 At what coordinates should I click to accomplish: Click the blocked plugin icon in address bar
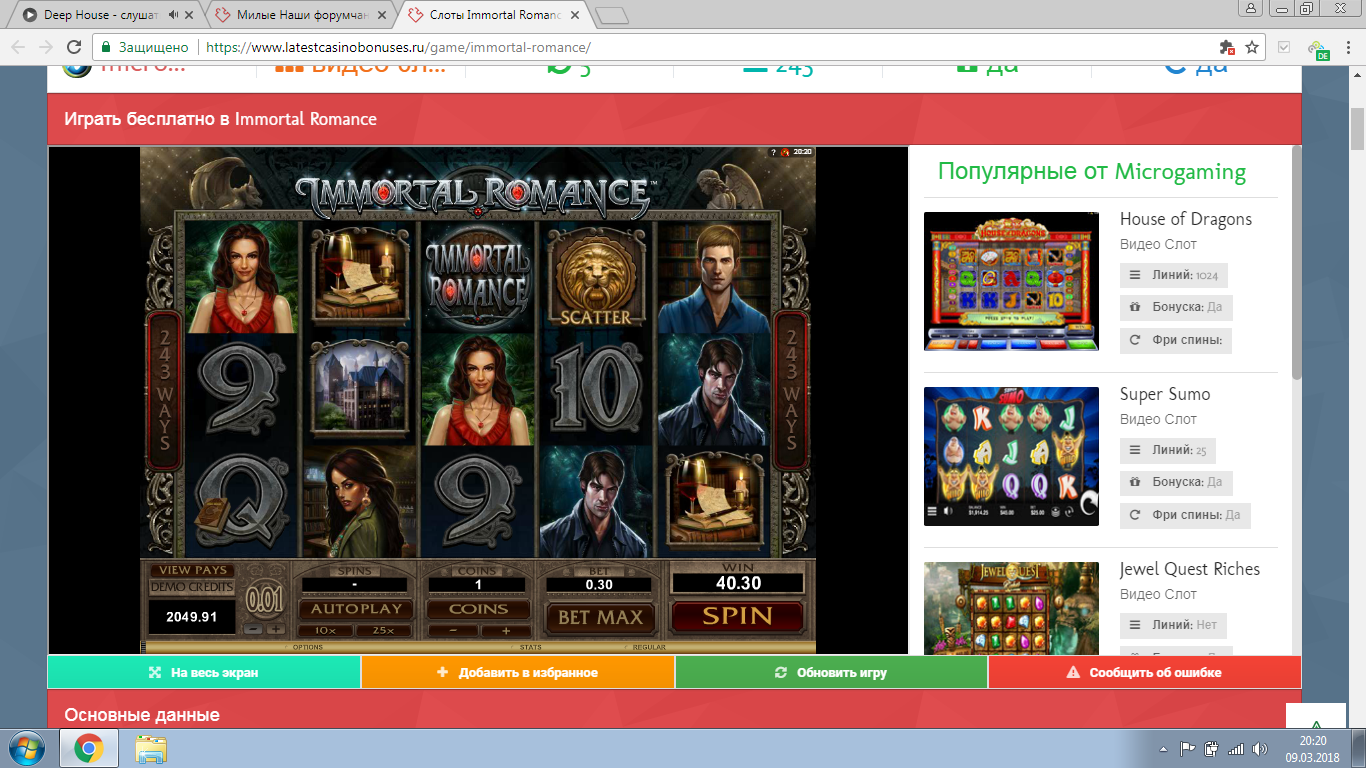pyautogui.click(x=1227, y=47)
